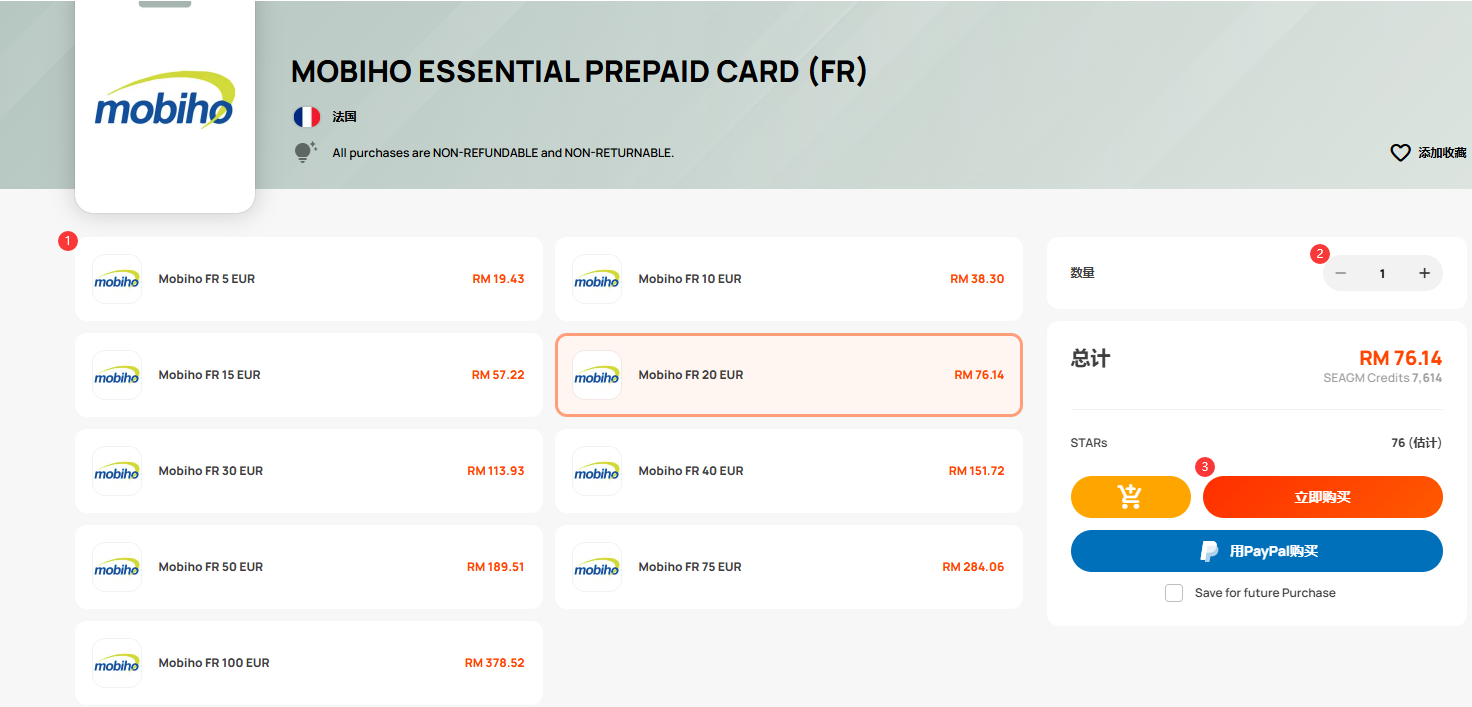Enable Save for future Purchase checkbox

point(1174,593)
